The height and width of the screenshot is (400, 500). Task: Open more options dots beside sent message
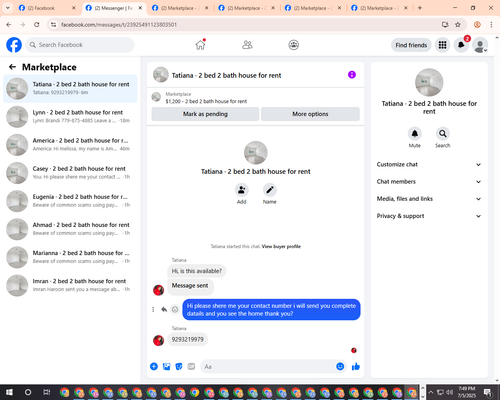153,309
